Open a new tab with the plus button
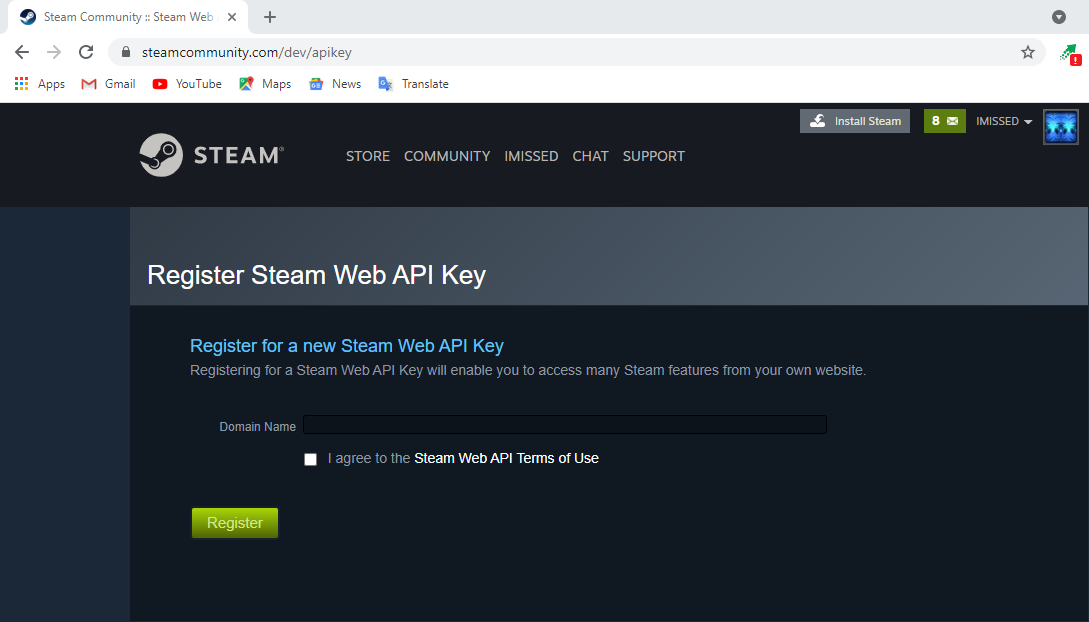This screenshot has width=1089, height=622. 270,17
